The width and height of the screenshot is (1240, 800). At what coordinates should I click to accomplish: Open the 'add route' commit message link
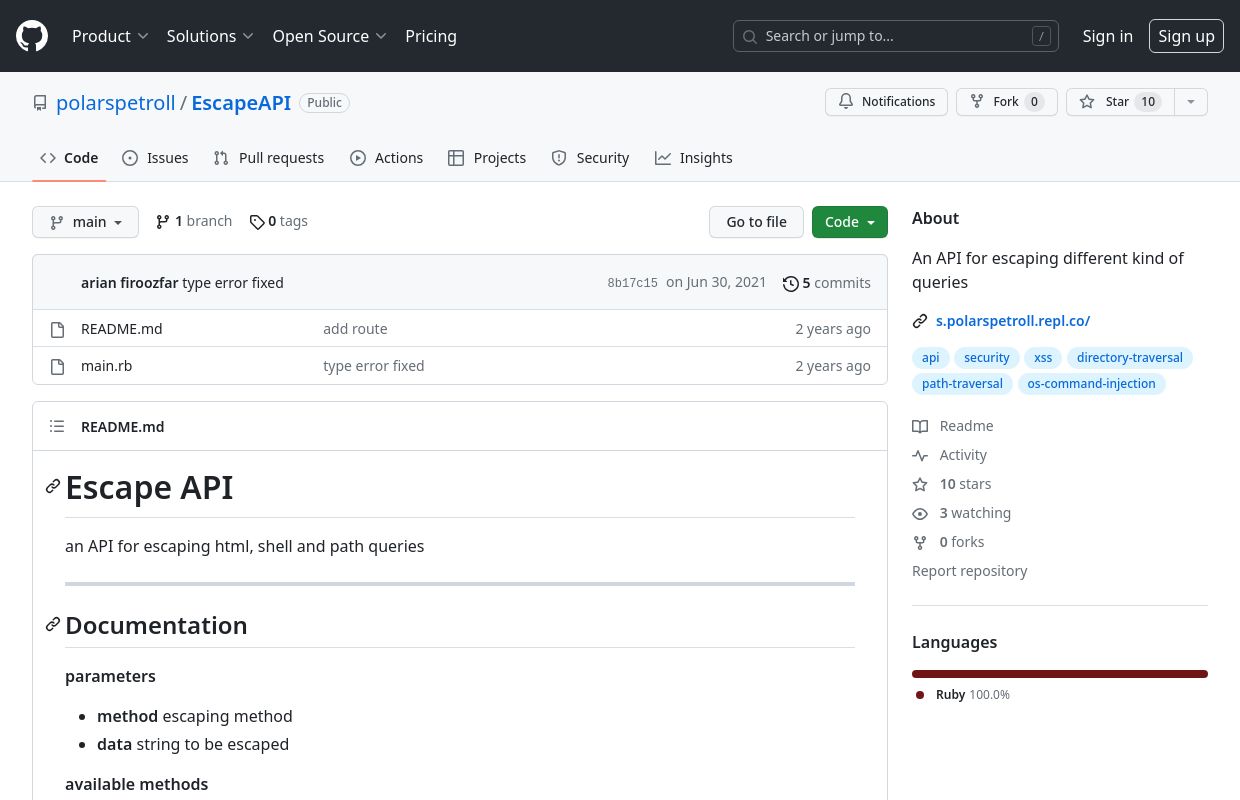click(355, 329)
